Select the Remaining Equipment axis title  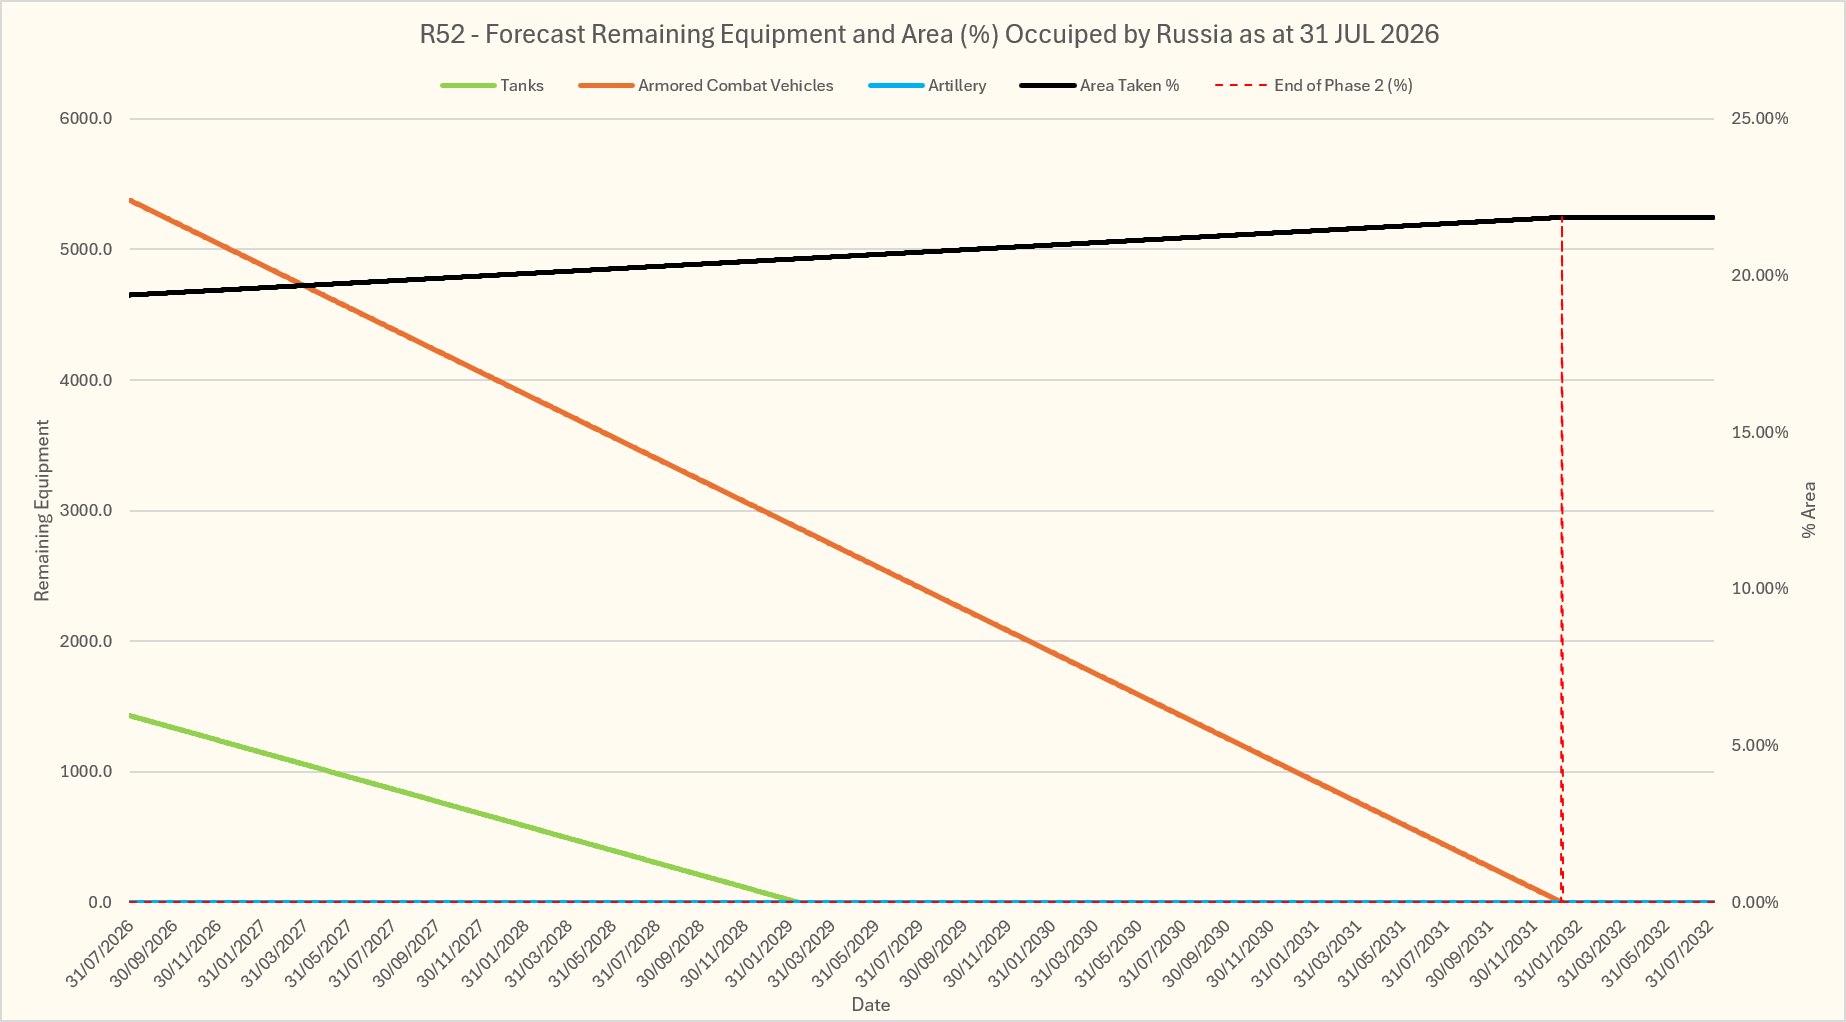click(x=42, y=511)
